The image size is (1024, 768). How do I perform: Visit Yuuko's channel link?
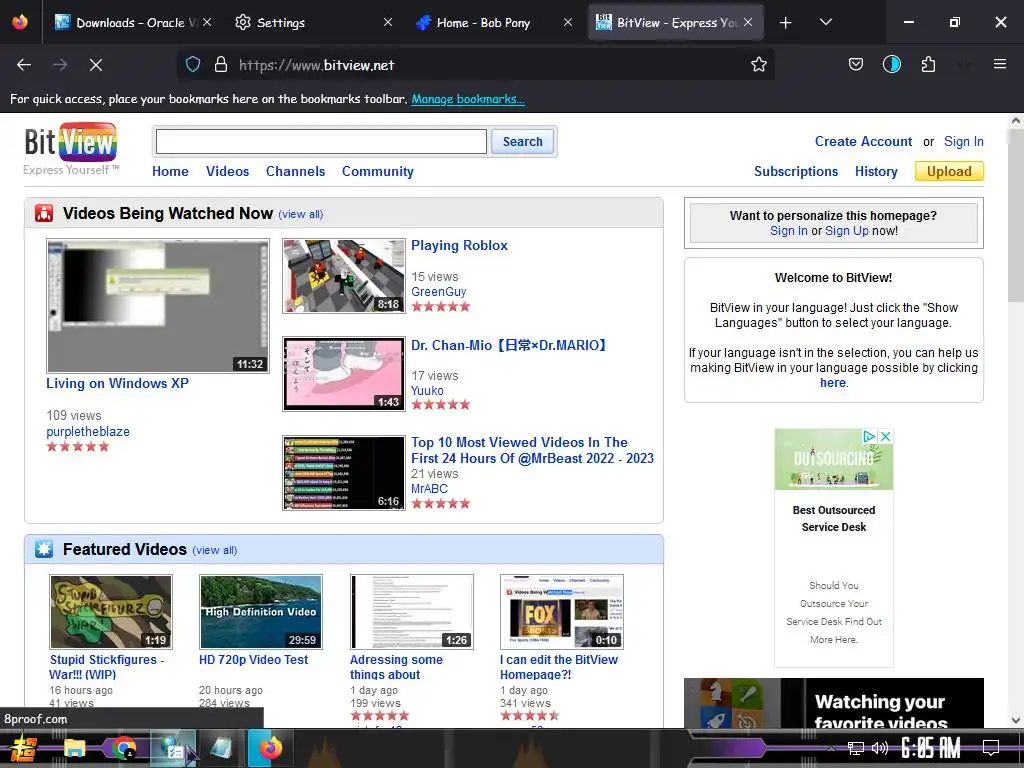[x=427, y=391]
